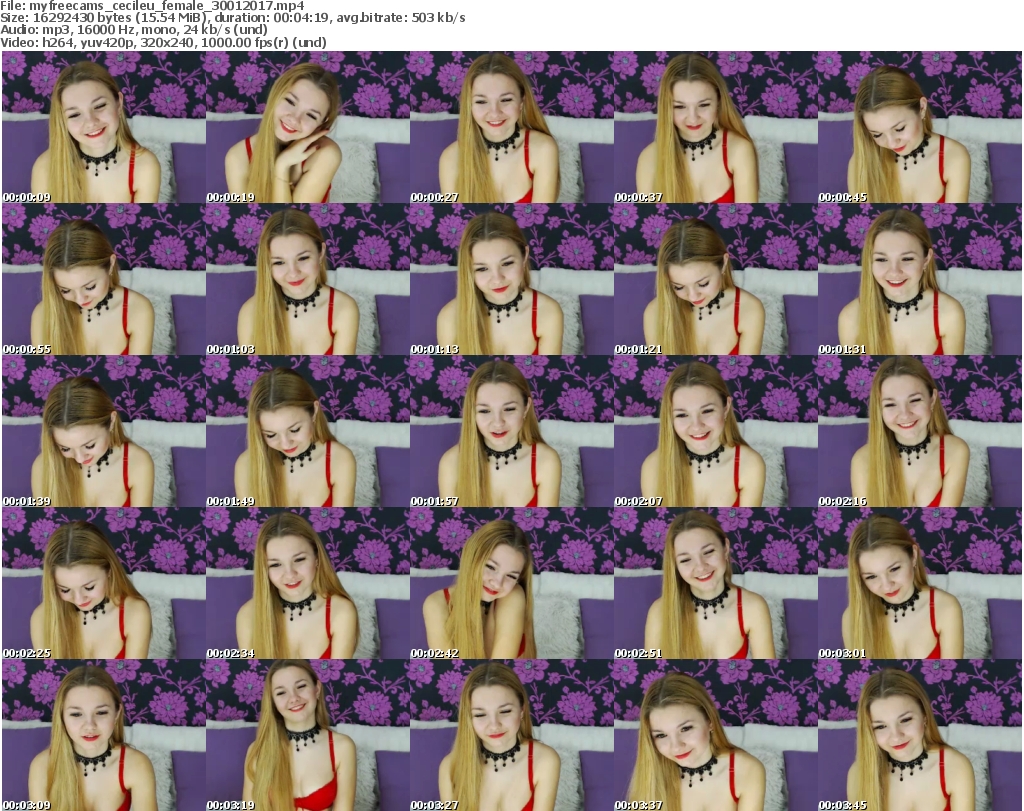Click the frame labeled 00:02:07
1024x811 pixels.
[x=714, y=432]
